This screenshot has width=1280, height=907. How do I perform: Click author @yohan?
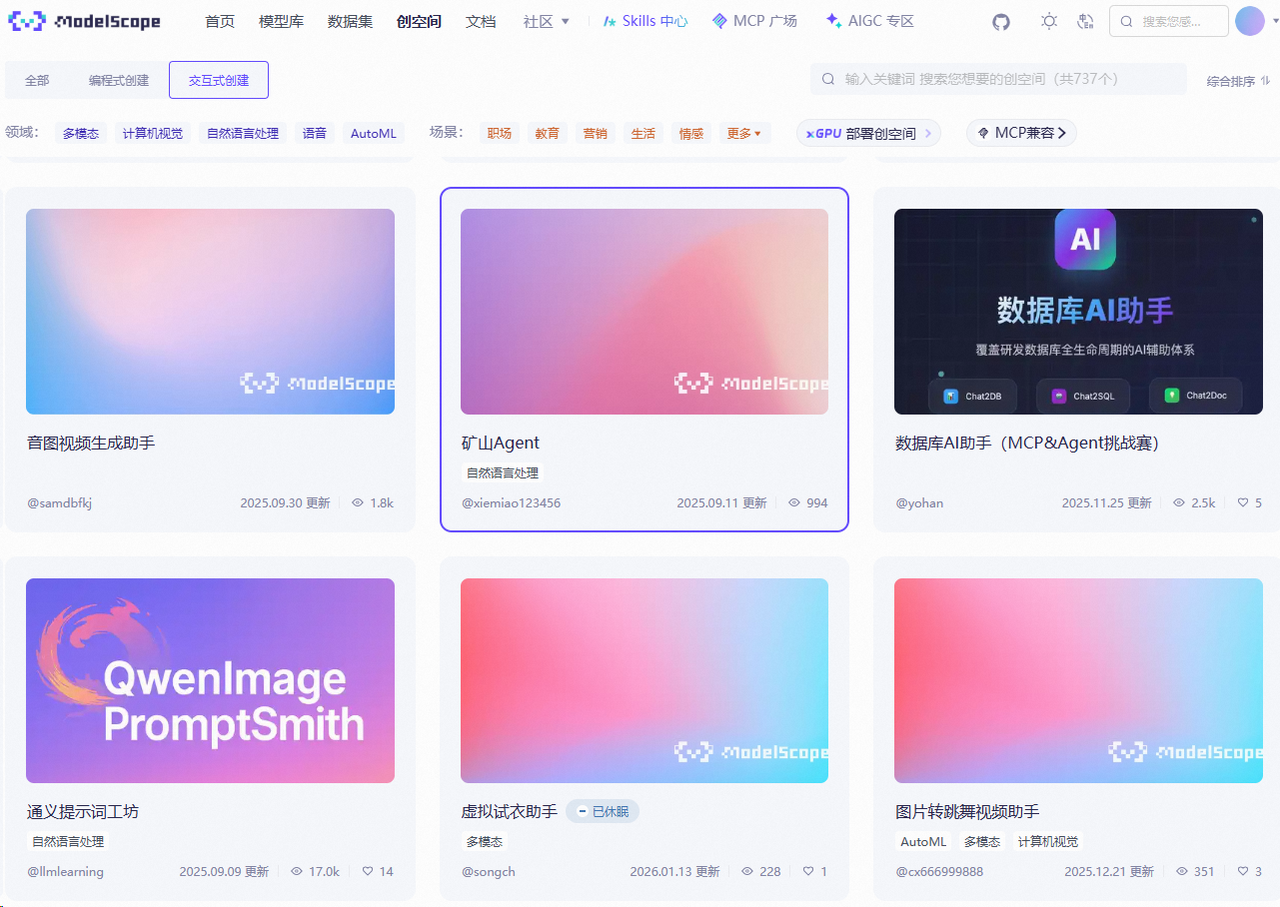point(919,503)
